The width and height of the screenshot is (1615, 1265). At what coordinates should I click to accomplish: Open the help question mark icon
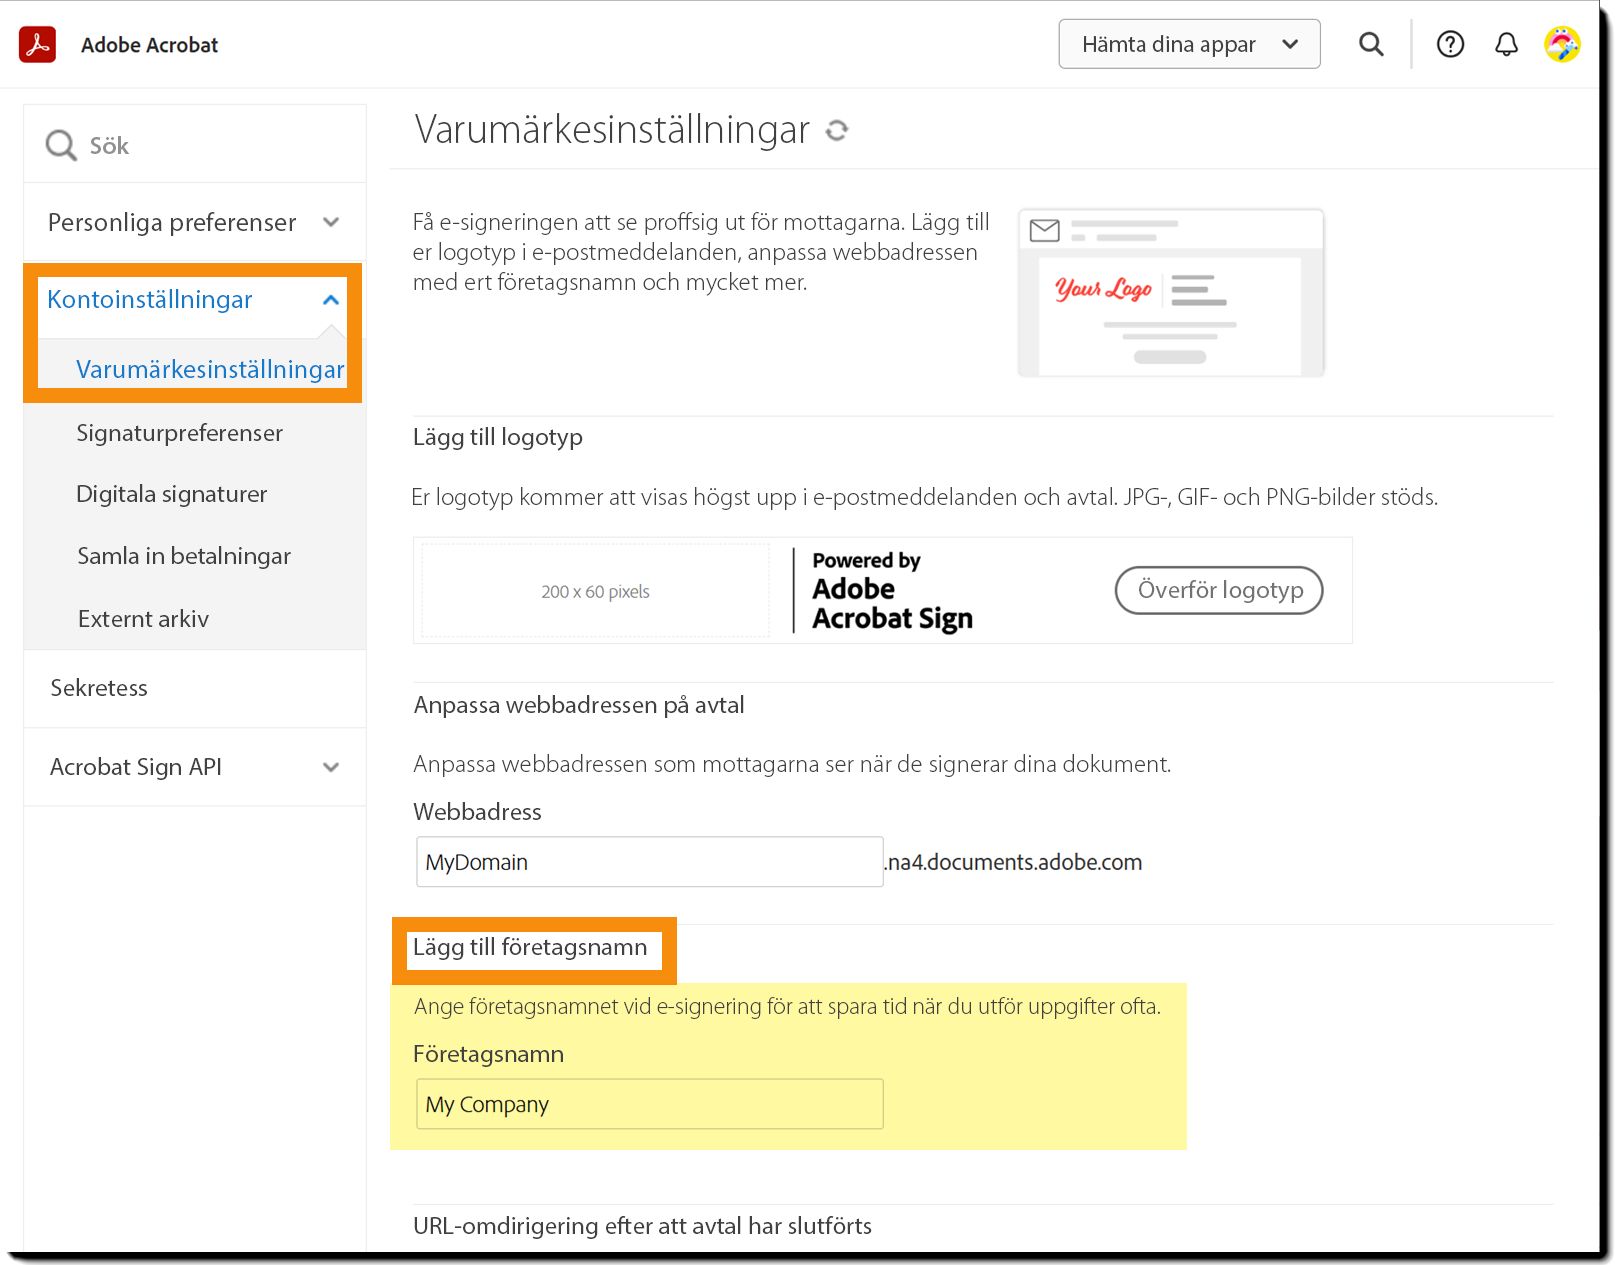click(1450, 44)
